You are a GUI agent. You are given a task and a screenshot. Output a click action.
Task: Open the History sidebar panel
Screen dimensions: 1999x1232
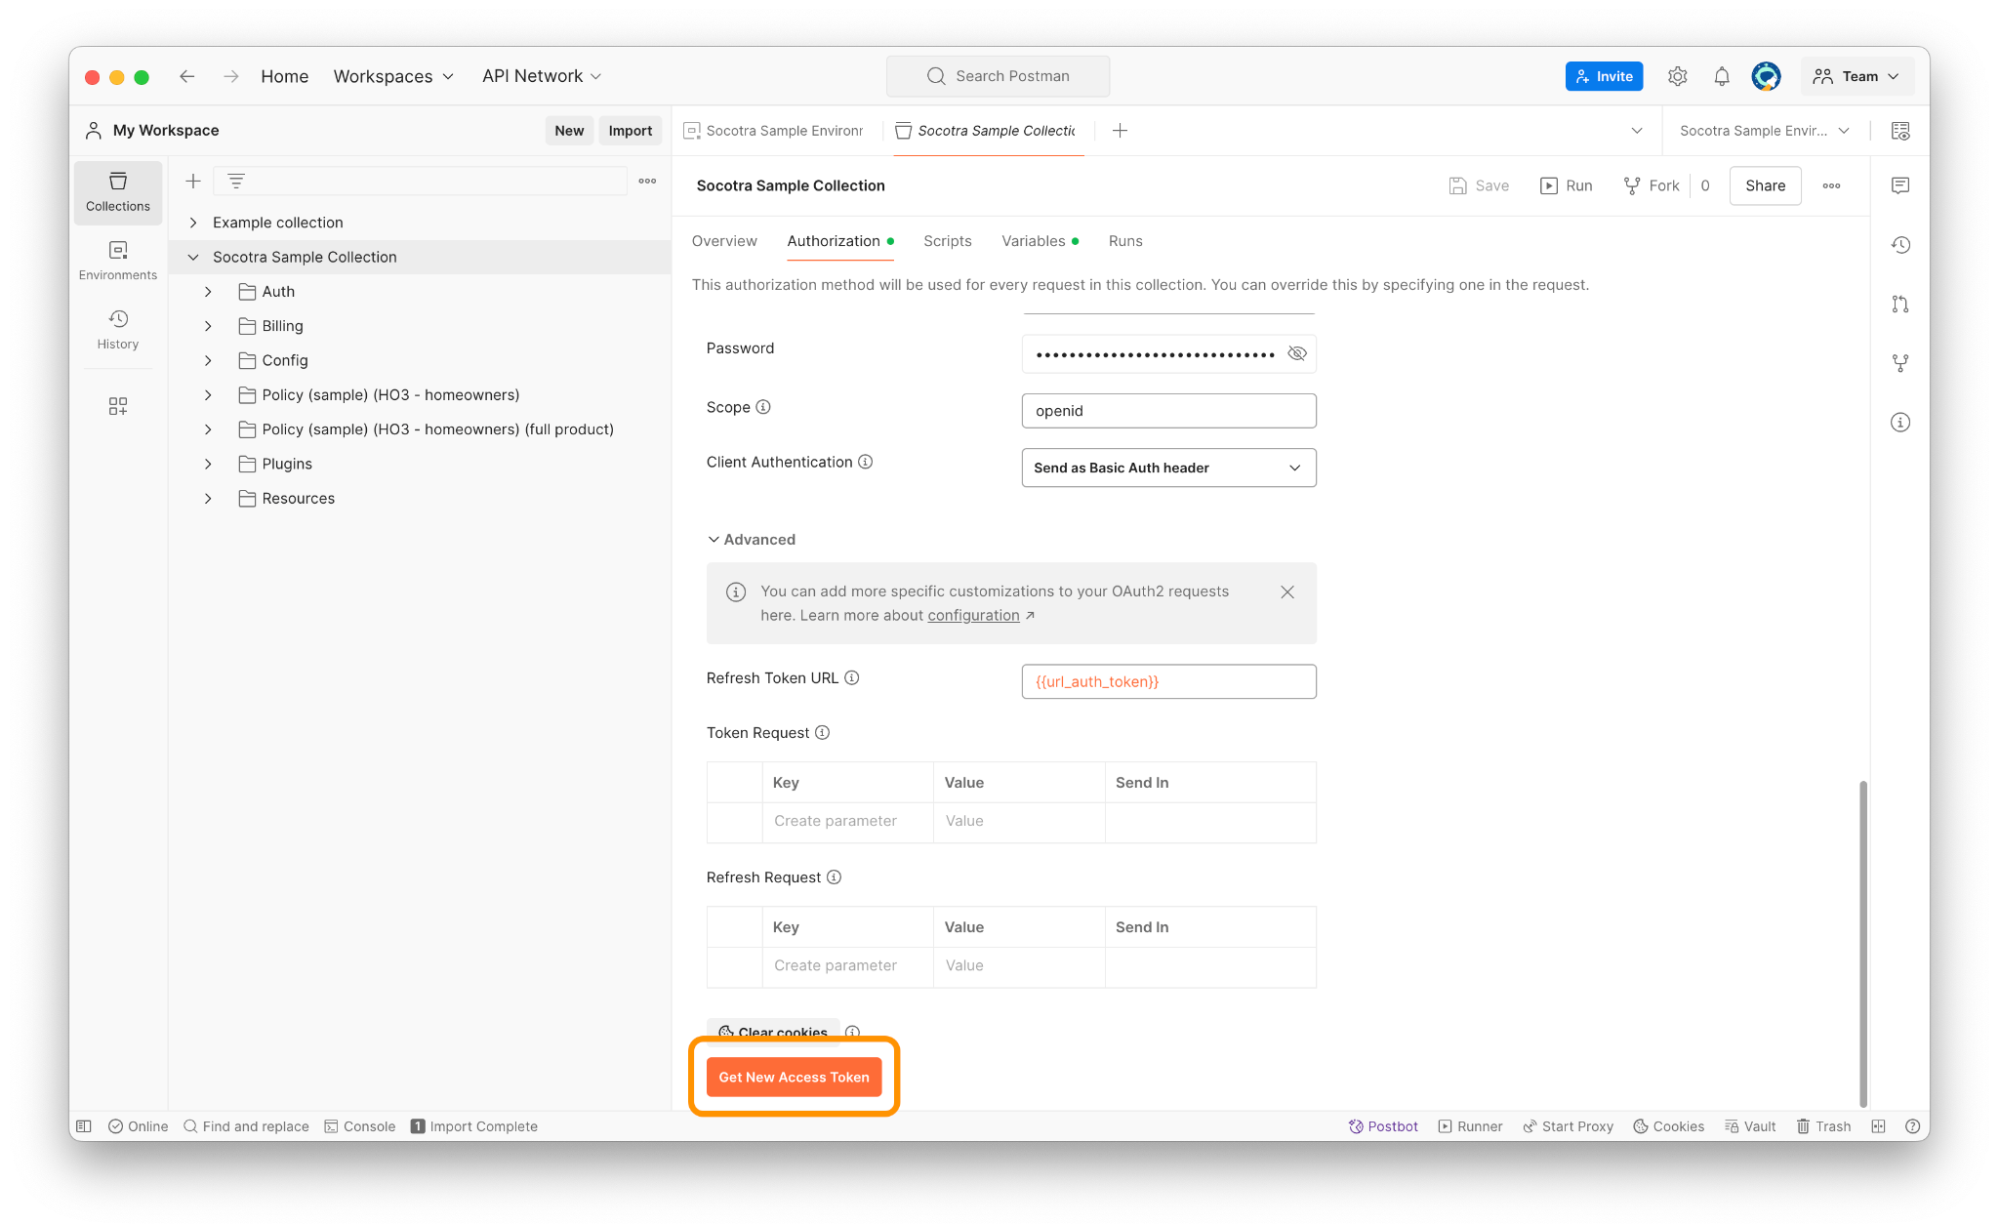tap(117, 328)
